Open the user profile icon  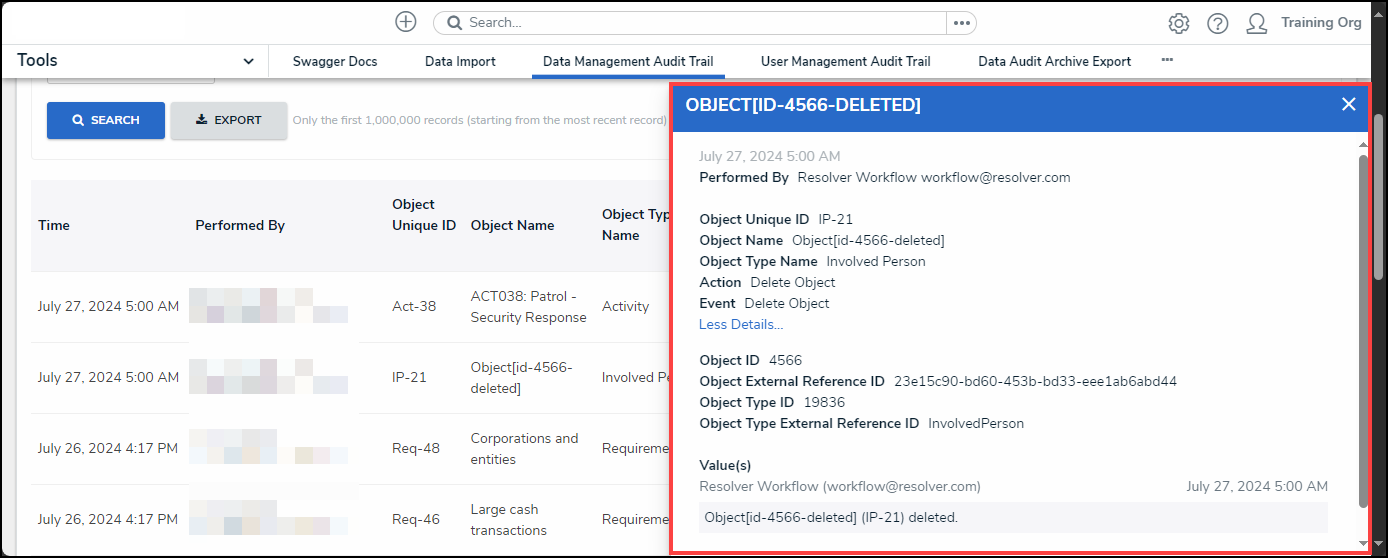tap(1257, 24)
